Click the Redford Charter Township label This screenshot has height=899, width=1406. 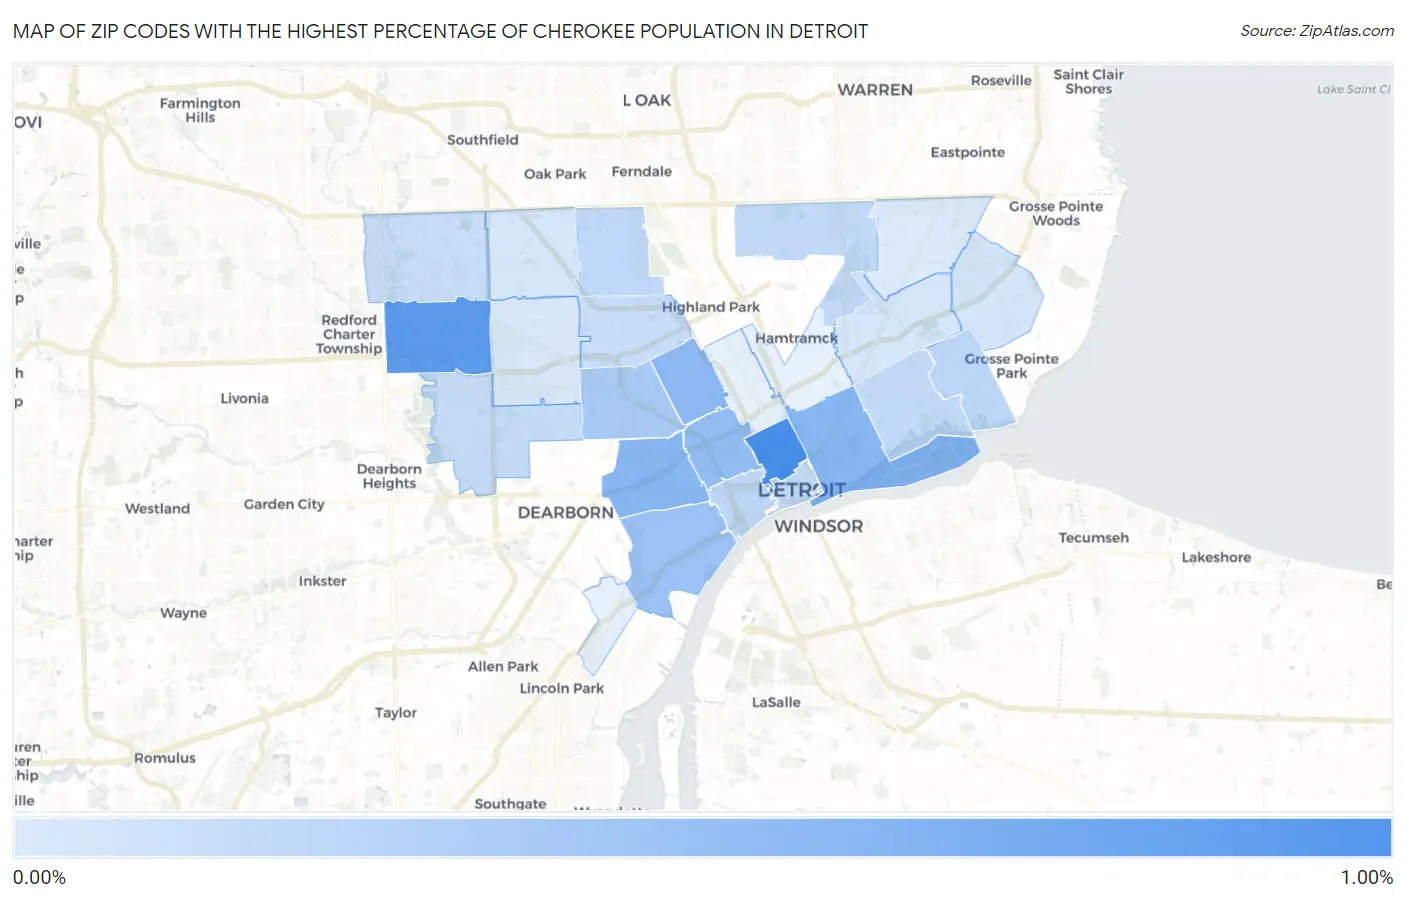349,334
